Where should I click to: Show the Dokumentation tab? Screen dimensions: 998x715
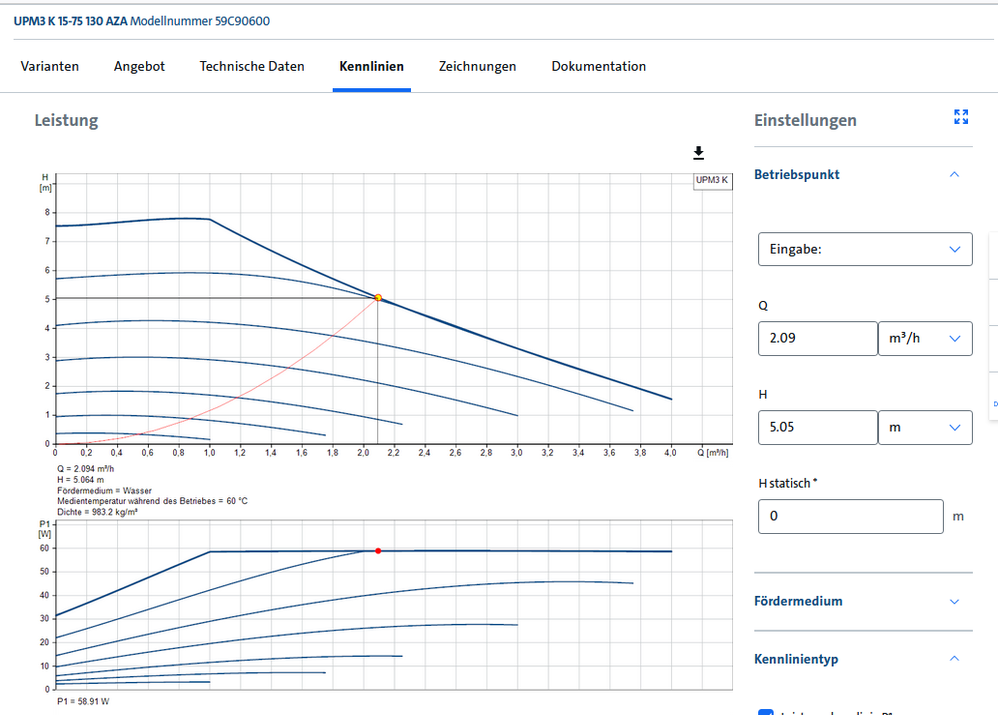tap(598, 66)
